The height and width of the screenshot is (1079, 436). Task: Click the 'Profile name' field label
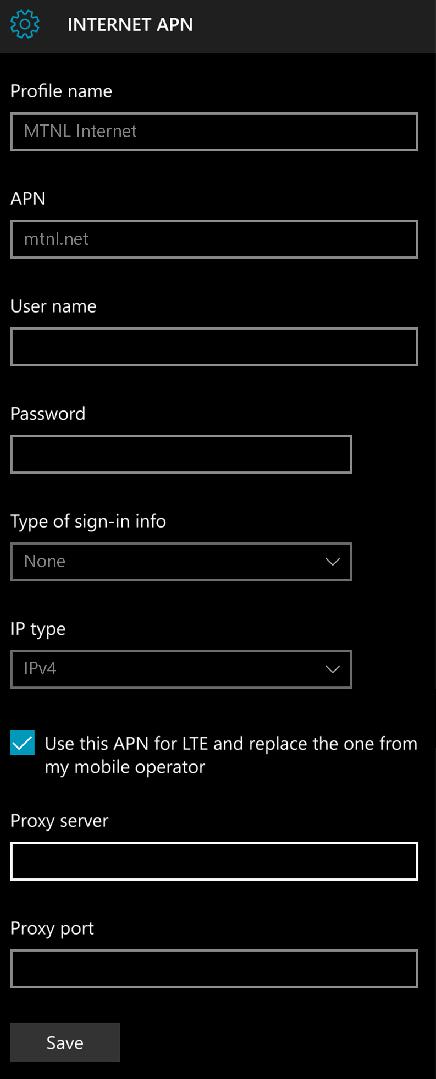coord(61,91)
